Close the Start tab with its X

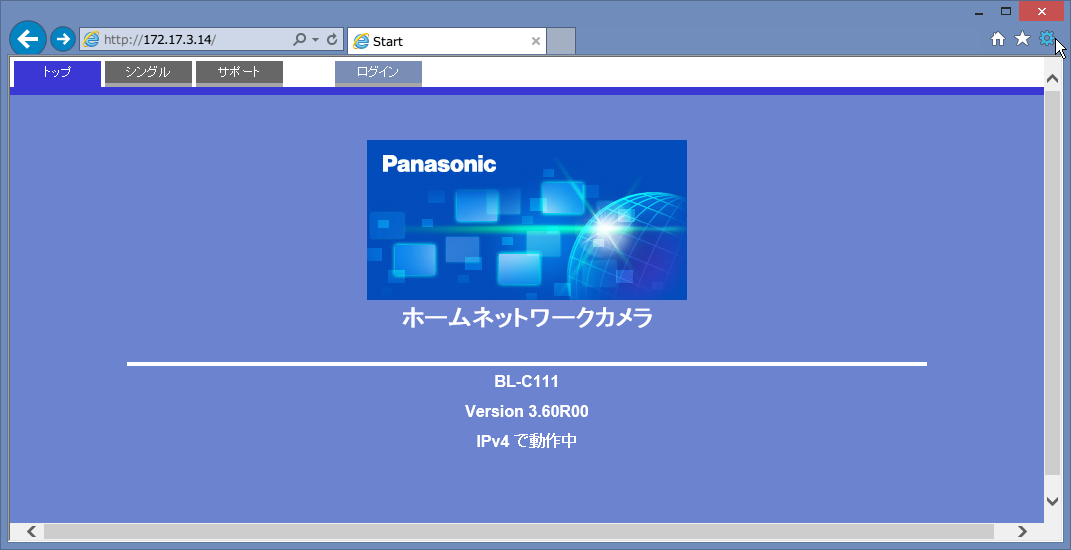(536, 41)
